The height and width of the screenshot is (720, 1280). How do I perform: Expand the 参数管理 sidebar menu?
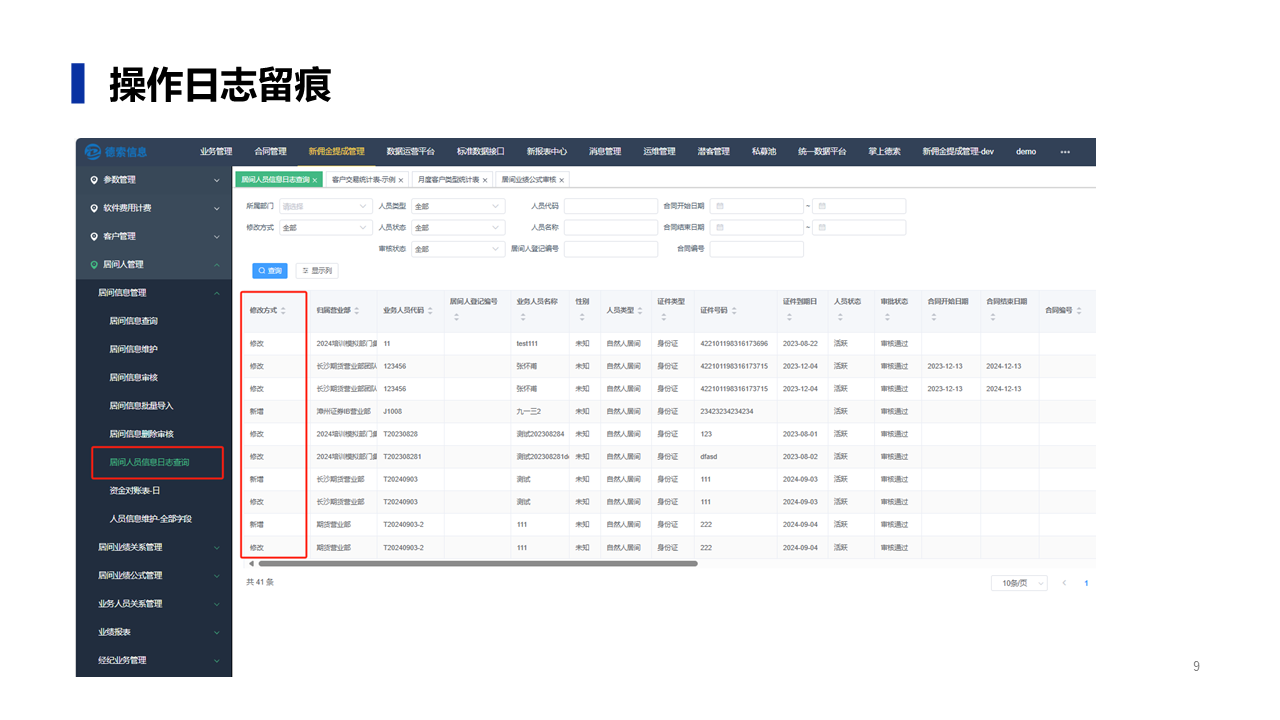pos(217,180)
